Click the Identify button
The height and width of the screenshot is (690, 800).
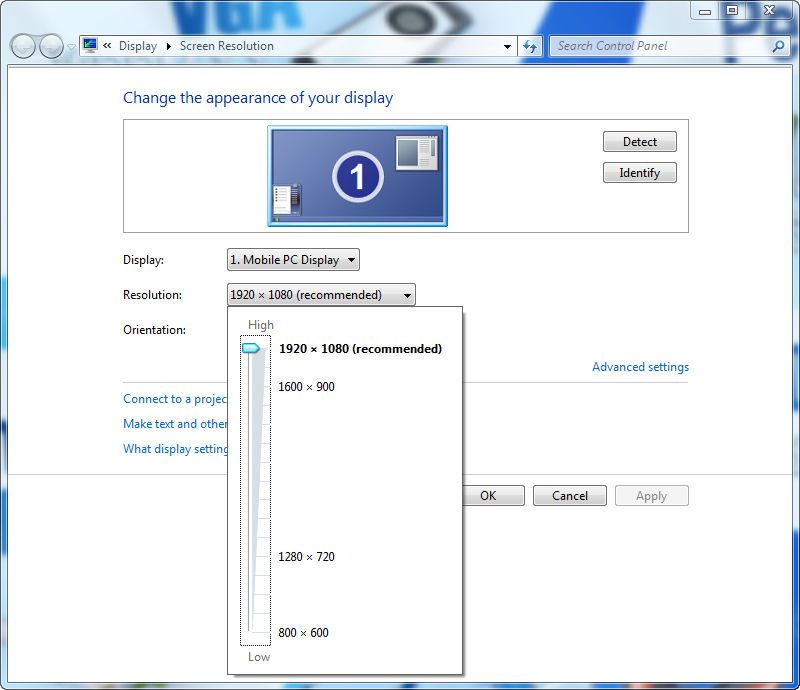coord(639,173)
